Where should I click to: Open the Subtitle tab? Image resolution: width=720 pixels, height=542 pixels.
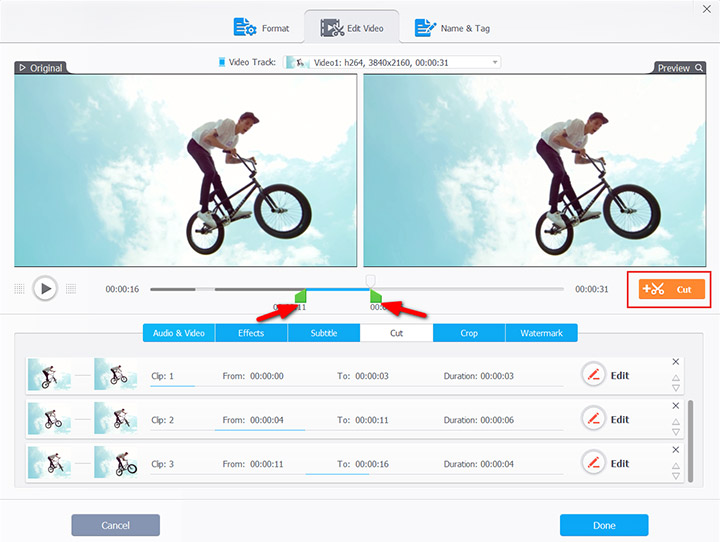pos(324,333)
